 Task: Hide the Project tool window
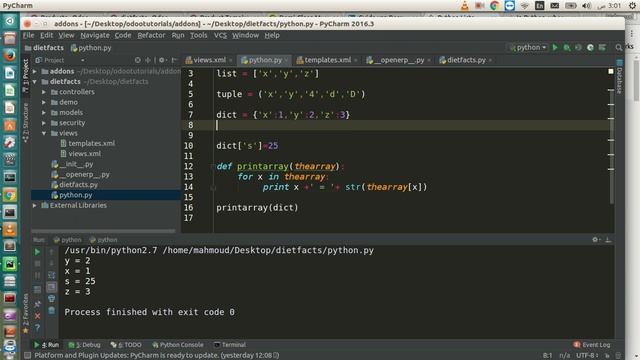(174, 60)
